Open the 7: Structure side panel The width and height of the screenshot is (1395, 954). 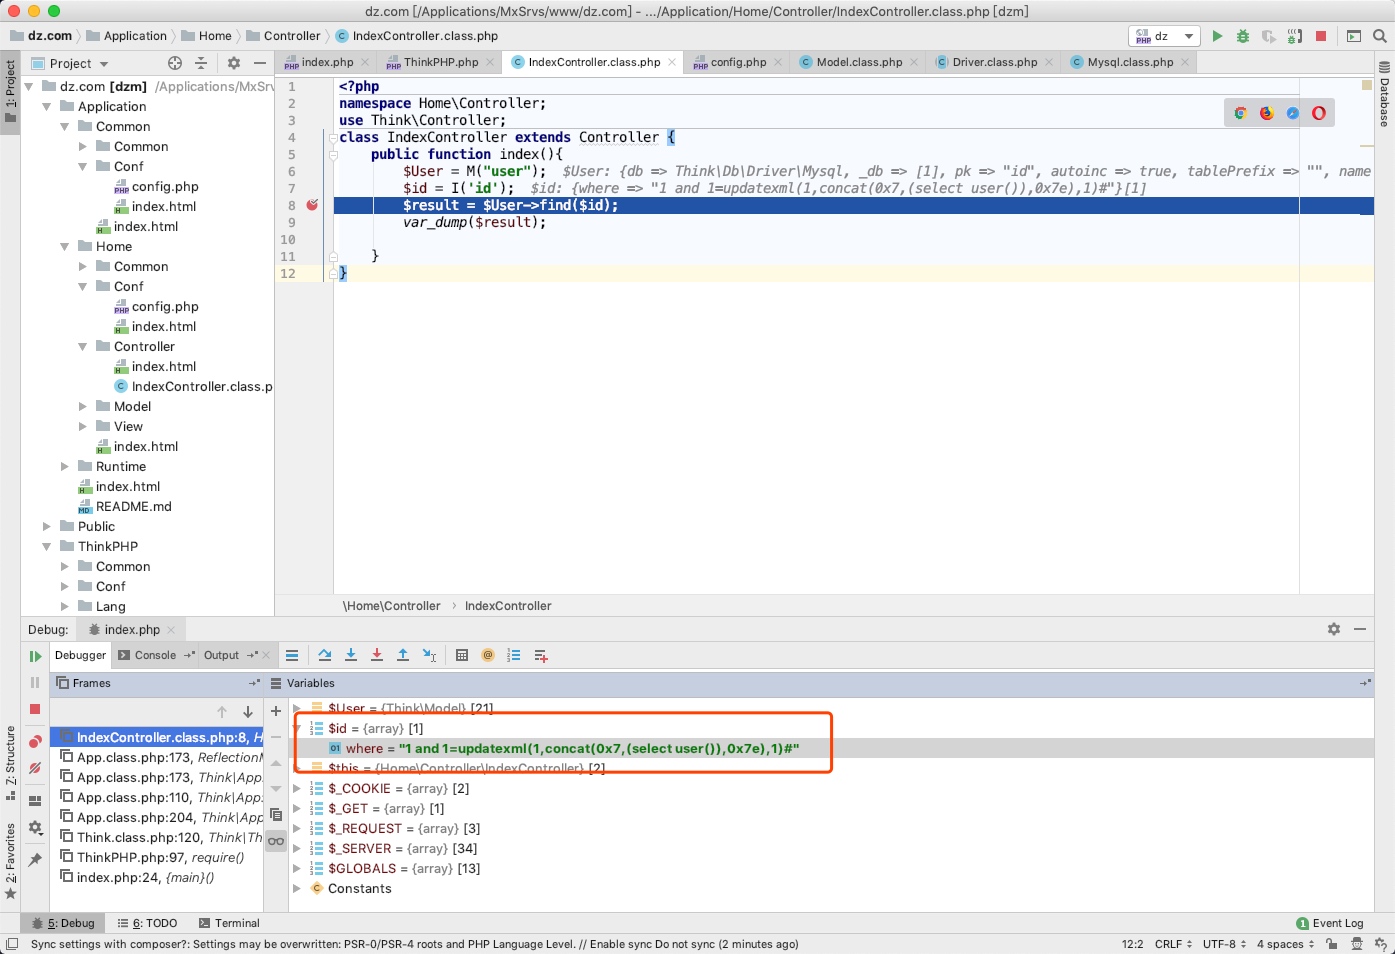[x=10, y=762]
